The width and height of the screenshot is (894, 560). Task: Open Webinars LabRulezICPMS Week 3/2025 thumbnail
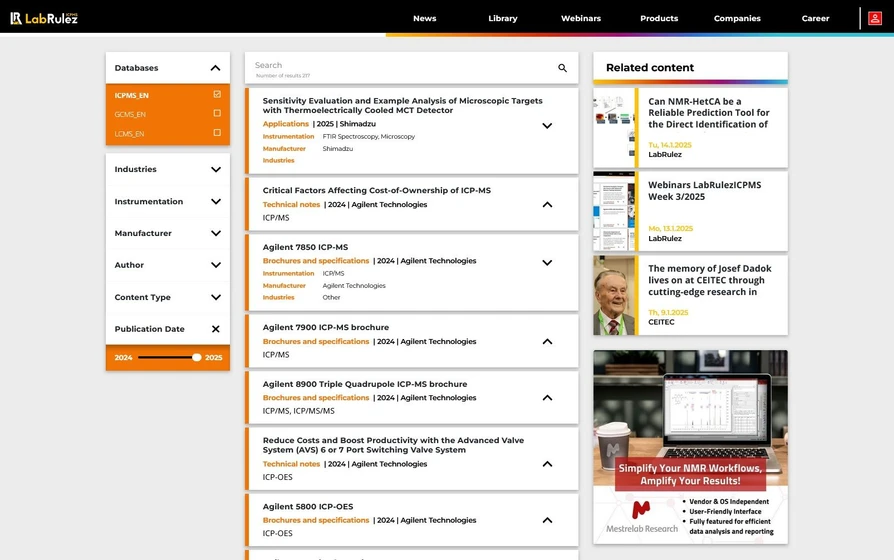click(x=614, y=212)
